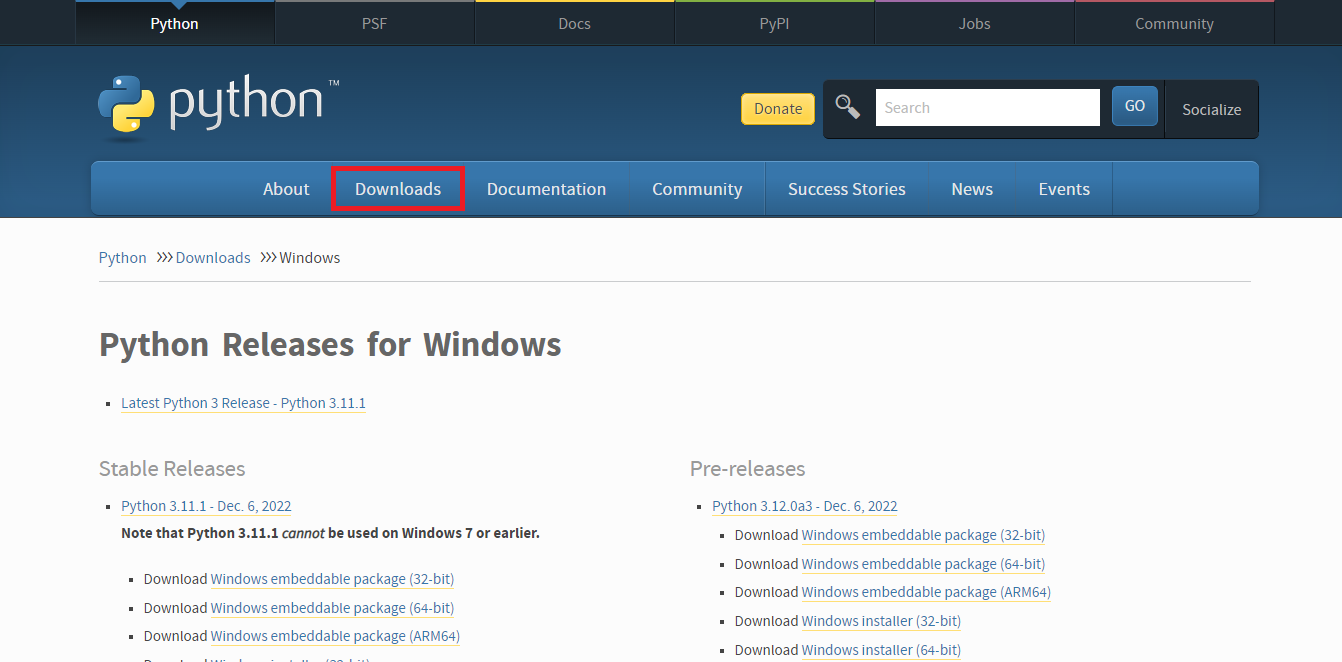Open the Python tab in top bar
The width and height of the screenshot is (1342, 662).
pyautogui.click(x=174, y=24)
